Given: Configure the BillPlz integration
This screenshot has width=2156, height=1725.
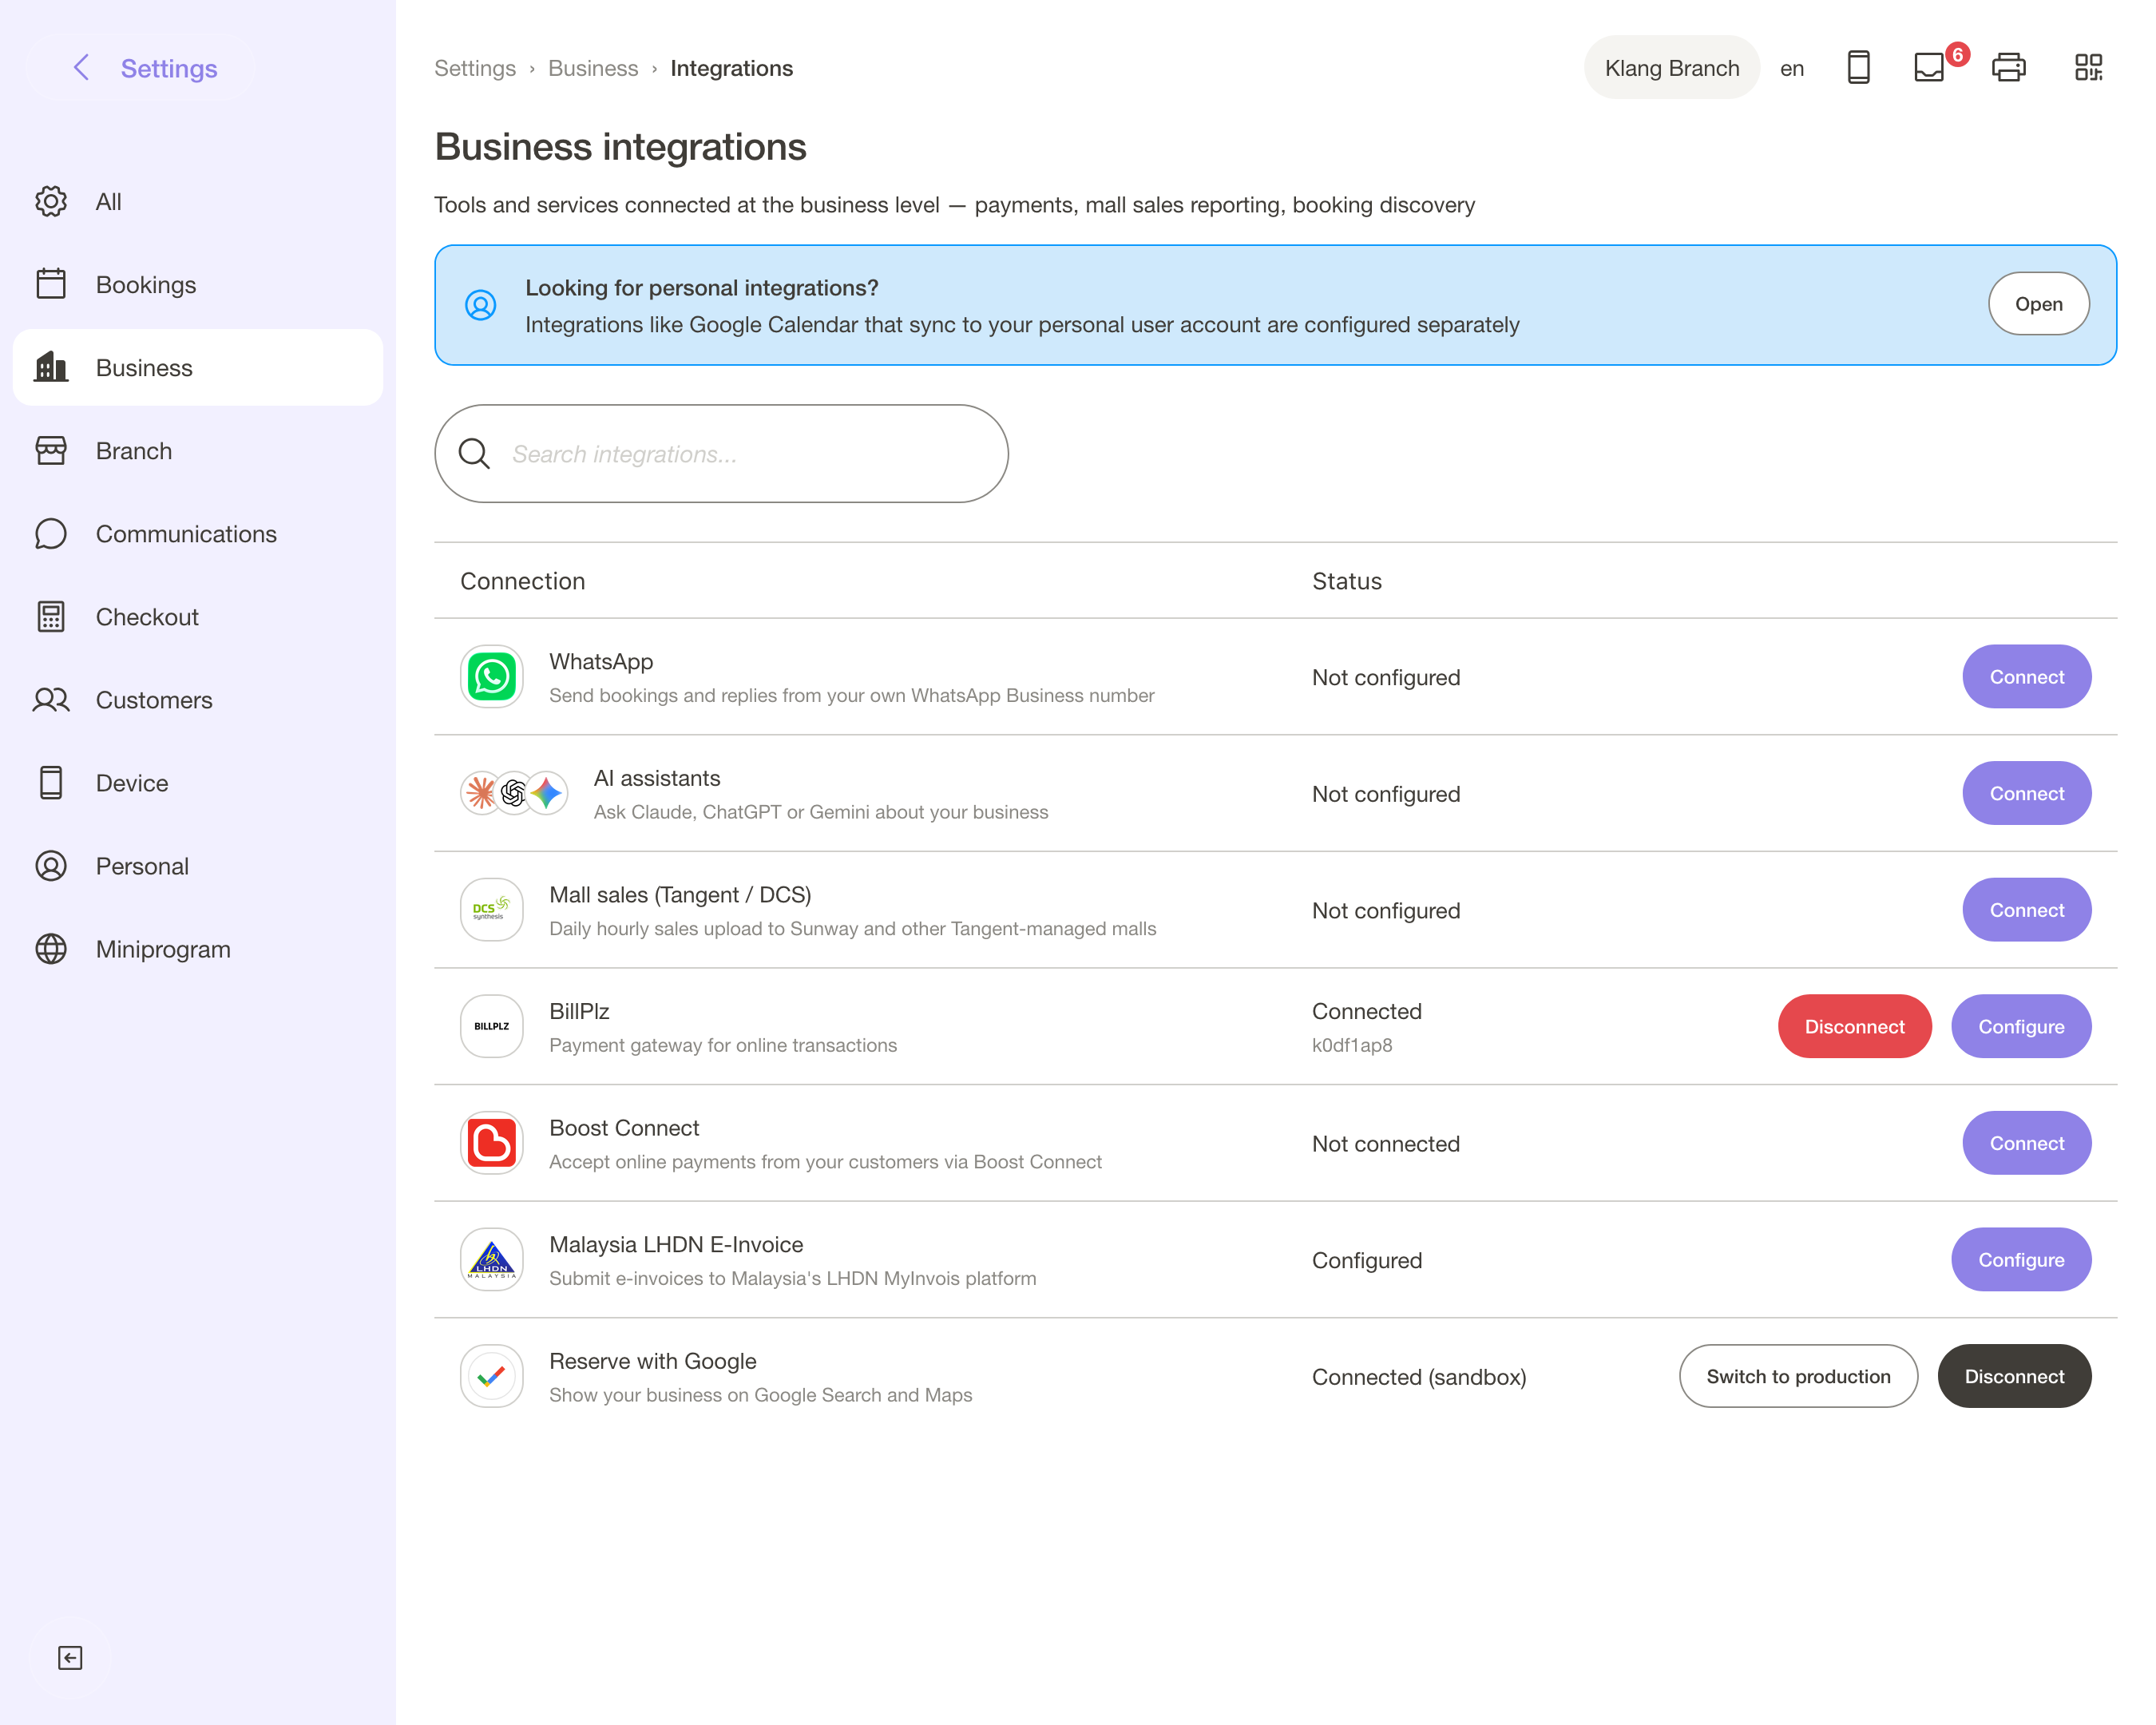Looking at the screenshot, I should (x=2021, y=1027).
